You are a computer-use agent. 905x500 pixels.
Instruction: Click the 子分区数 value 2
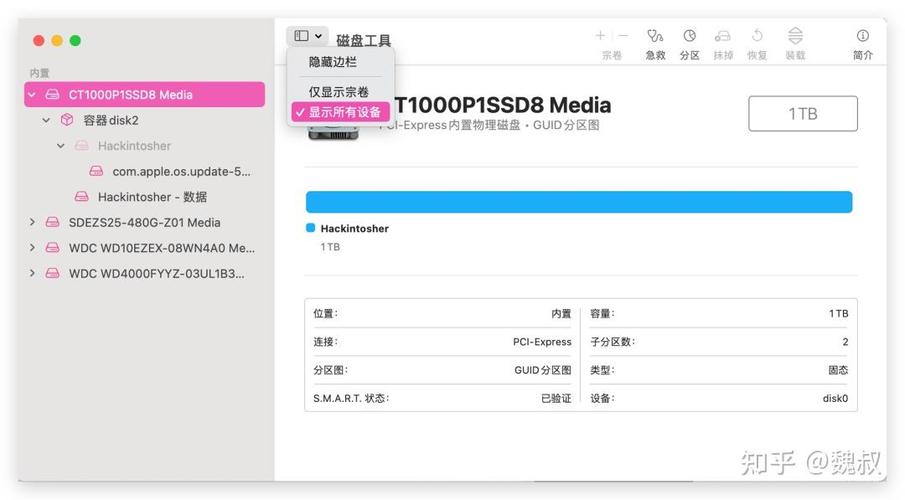(x=845, y=342)
